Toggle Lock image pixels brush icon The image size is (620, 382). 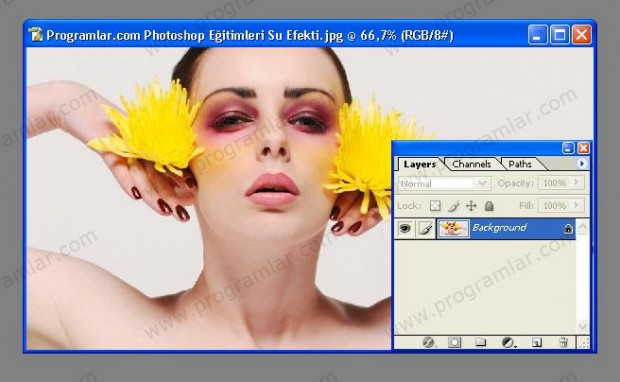453,206
